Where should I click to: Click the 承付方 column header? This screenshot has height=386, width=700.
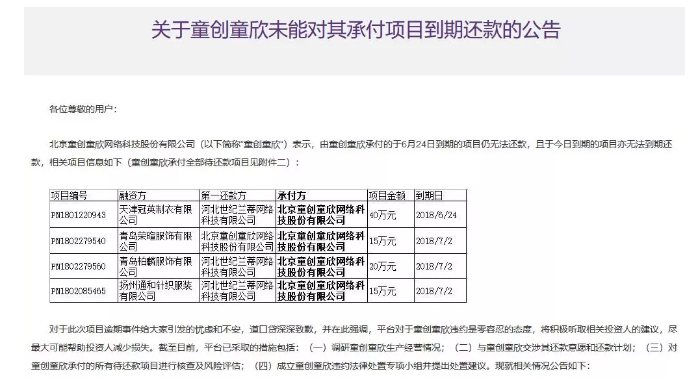point(321,195)
